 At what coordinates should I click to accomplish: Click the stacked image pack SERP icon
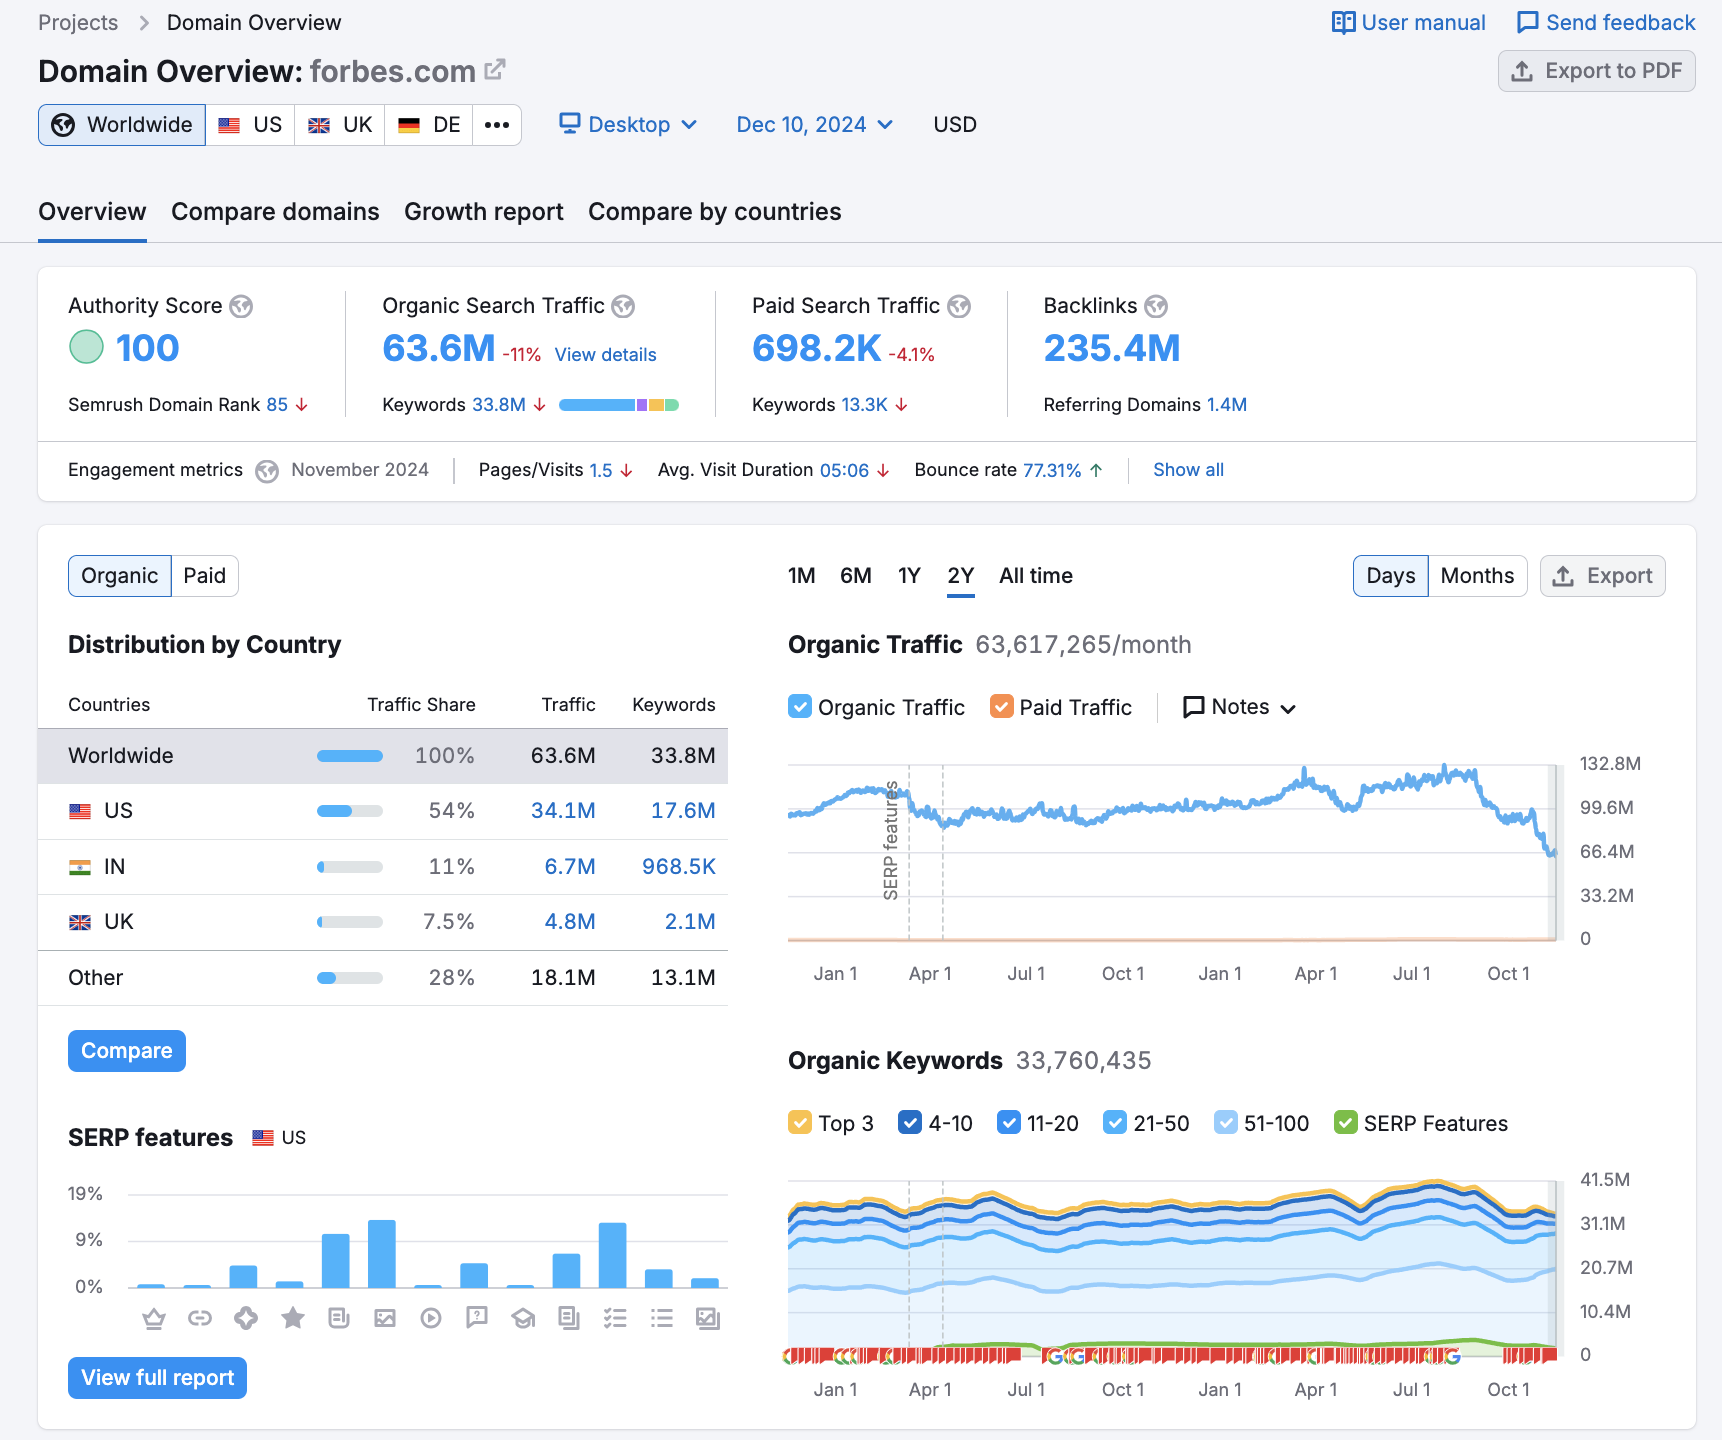pyautogui.click(x=708, y=1319)
